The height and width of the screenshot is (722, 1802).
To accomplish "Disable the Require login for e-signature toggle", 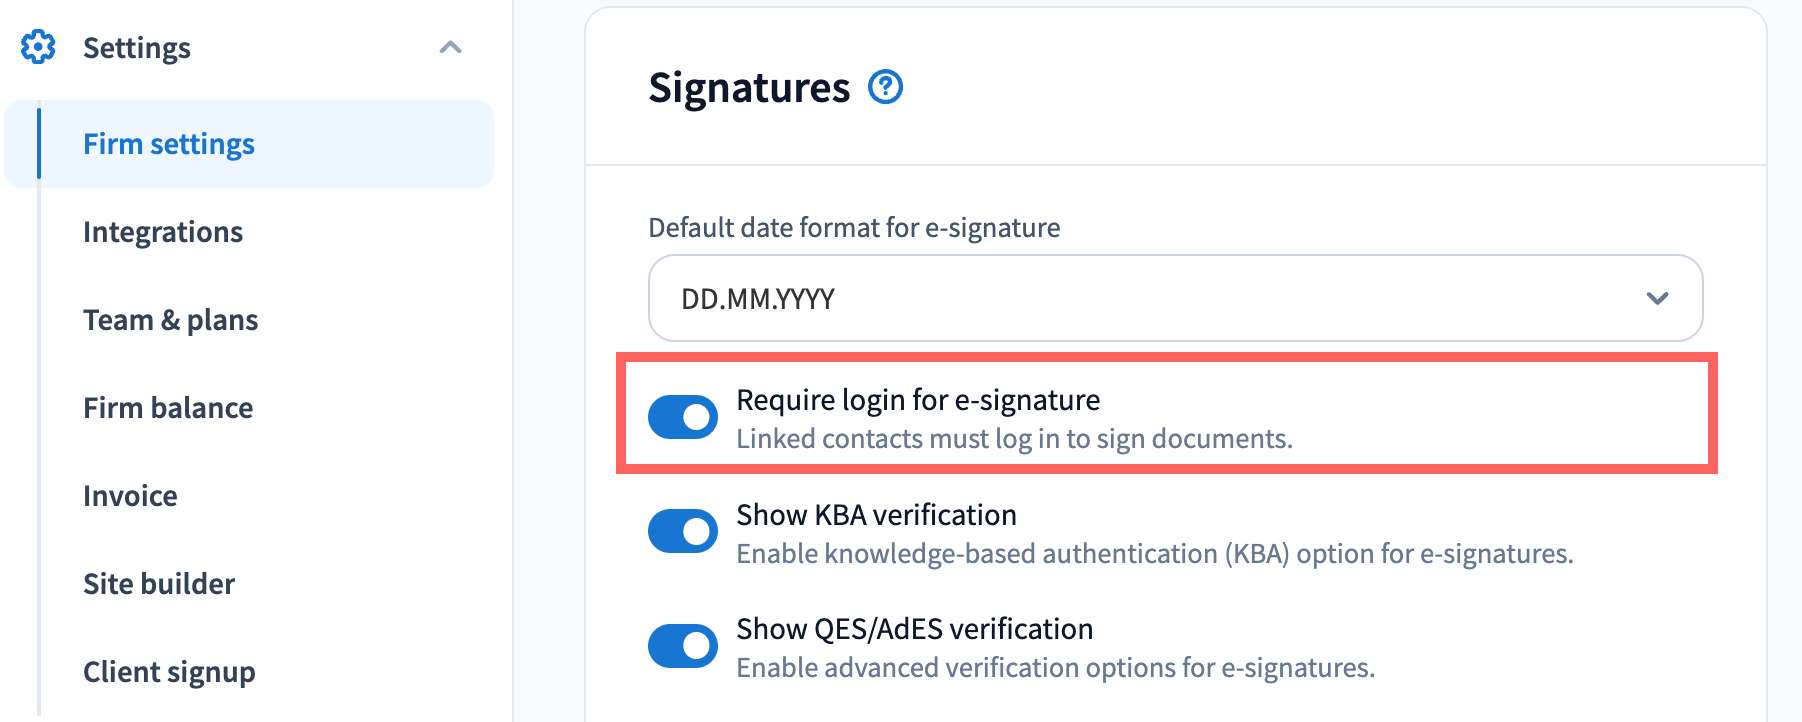I will [683, 417].
